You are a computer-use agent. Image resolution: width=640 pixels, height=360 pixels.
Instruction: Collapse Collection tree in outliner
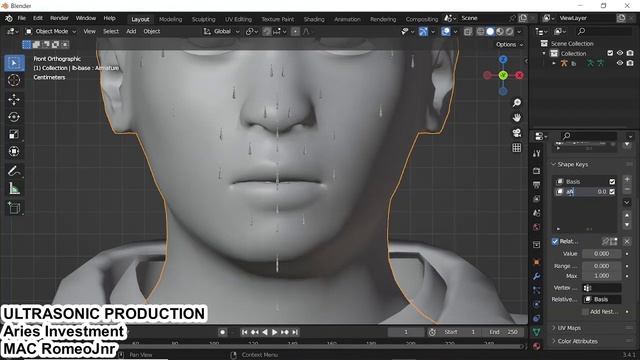pos(544,53)
